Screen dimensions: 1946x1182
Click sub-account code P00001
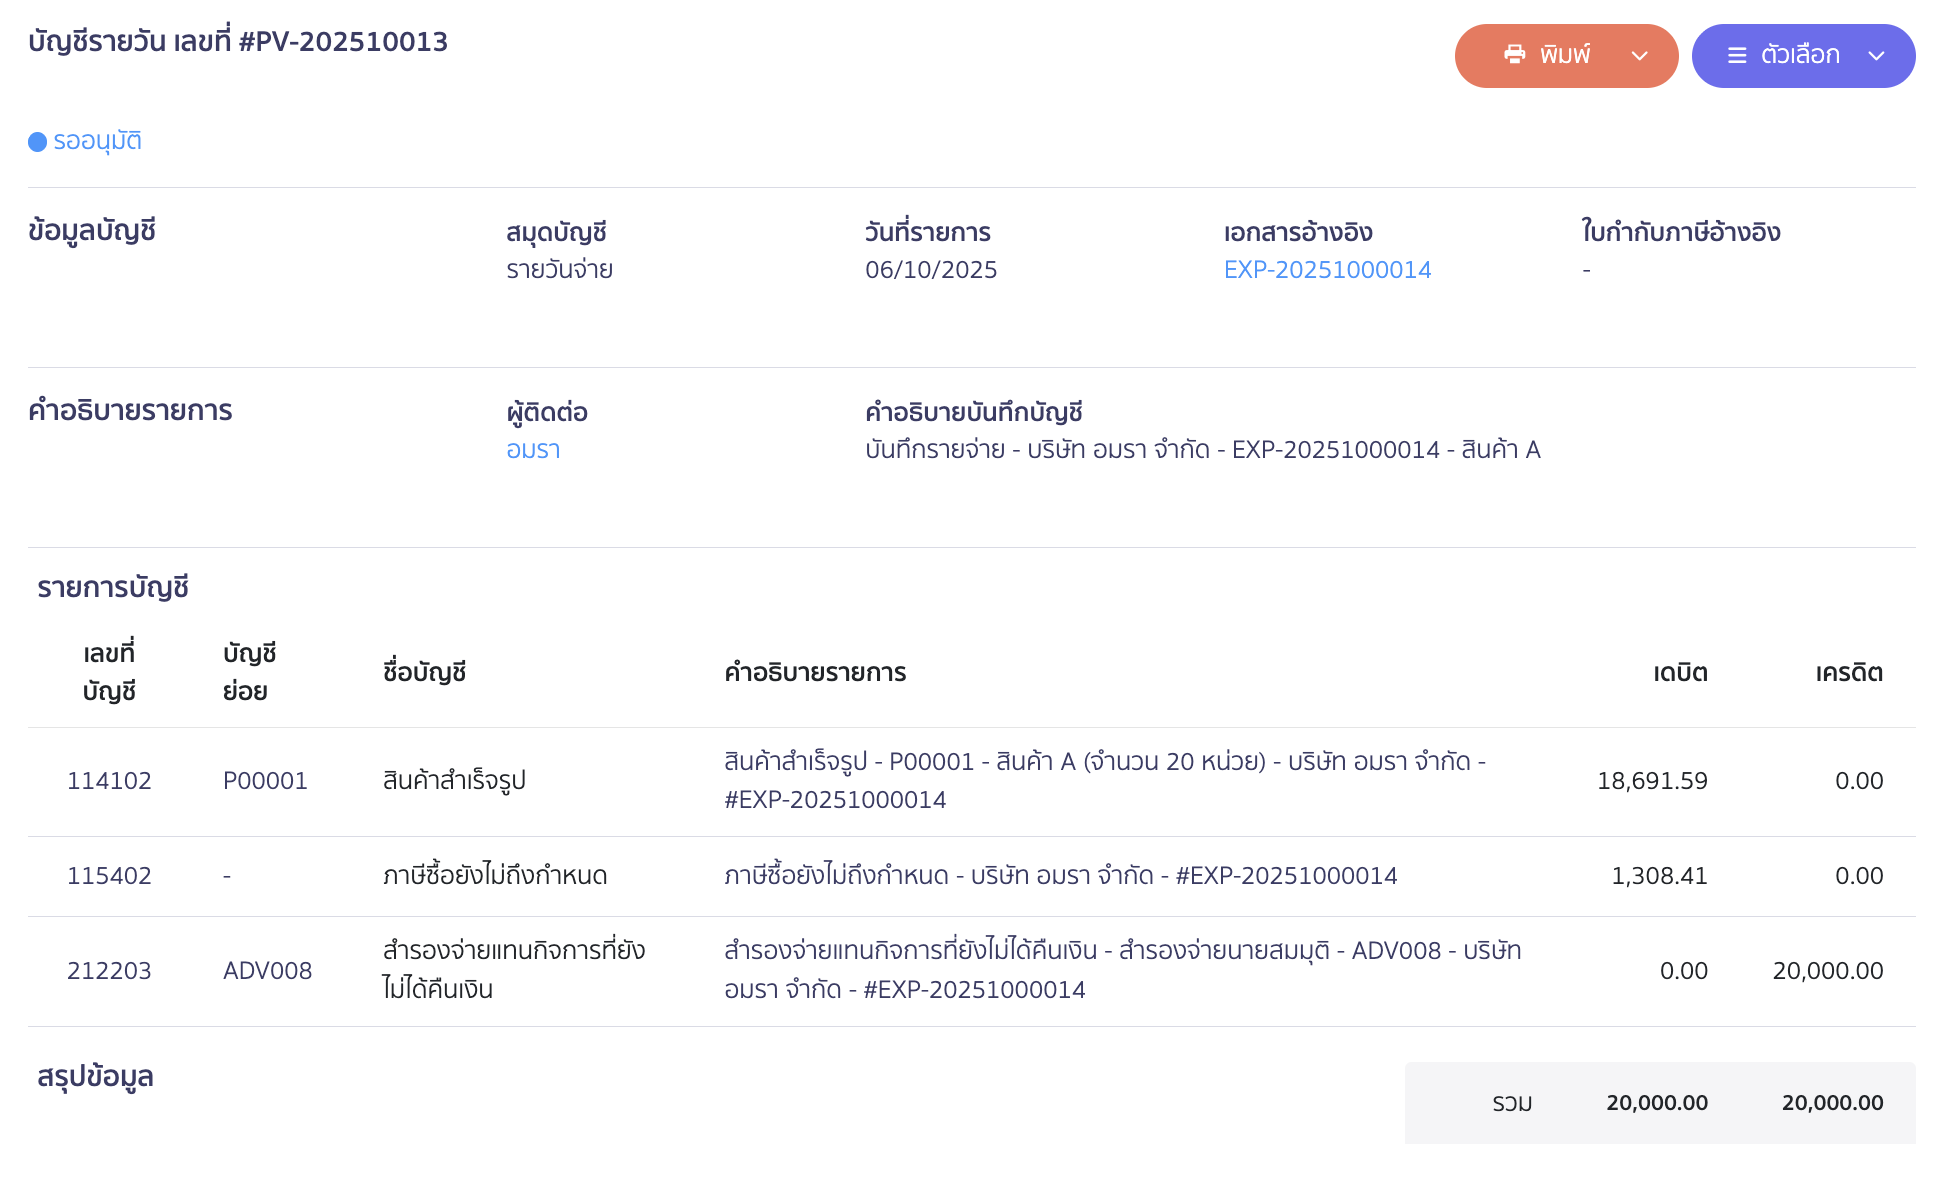coord(266,780)
